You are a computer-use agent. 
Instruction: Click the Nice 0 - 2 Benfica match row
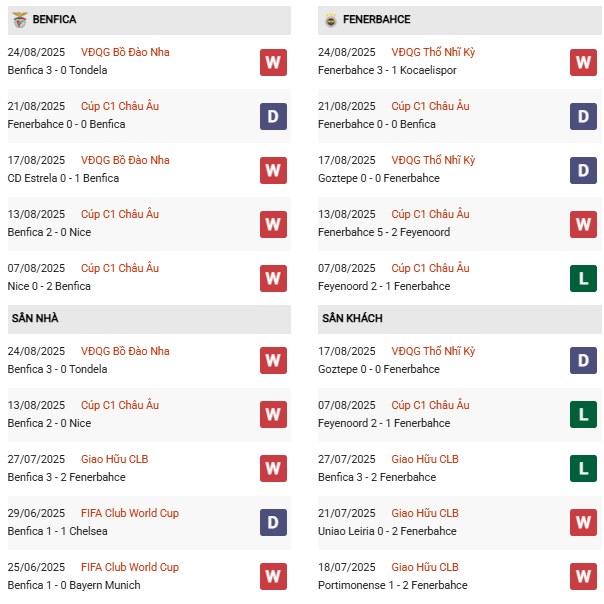tap(49, 286)
